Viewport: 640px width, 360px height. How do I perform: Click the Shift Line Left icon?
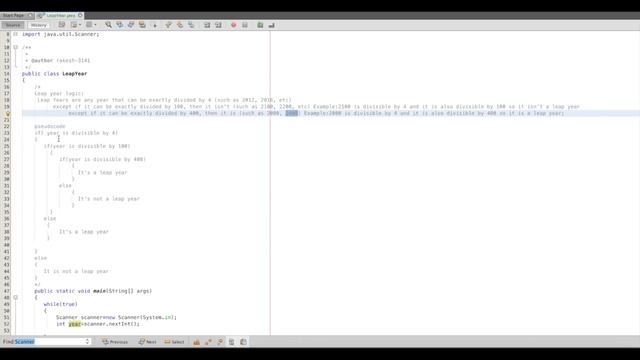pyautogui.click(x=207, y=25)
